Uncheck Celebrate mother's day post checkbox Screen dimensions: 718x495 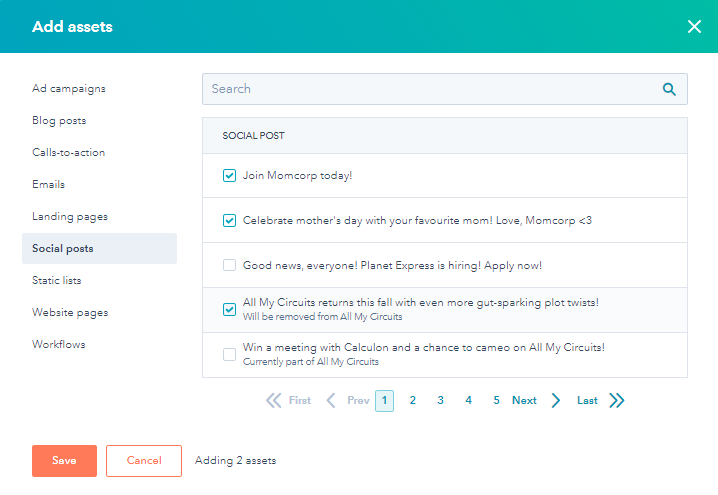pos(229,220)
